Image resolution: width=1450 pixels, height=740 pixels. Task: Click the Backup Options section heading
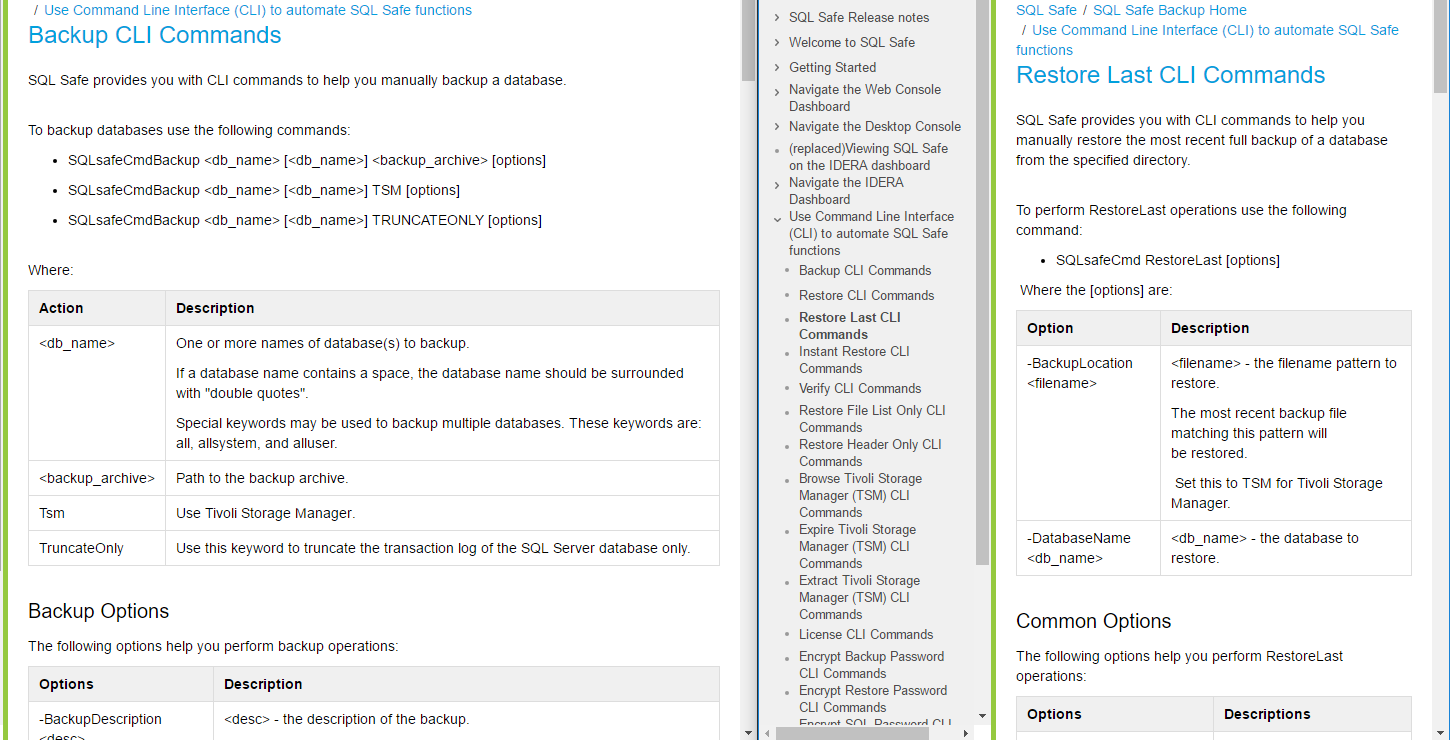(x=98, y=611)
